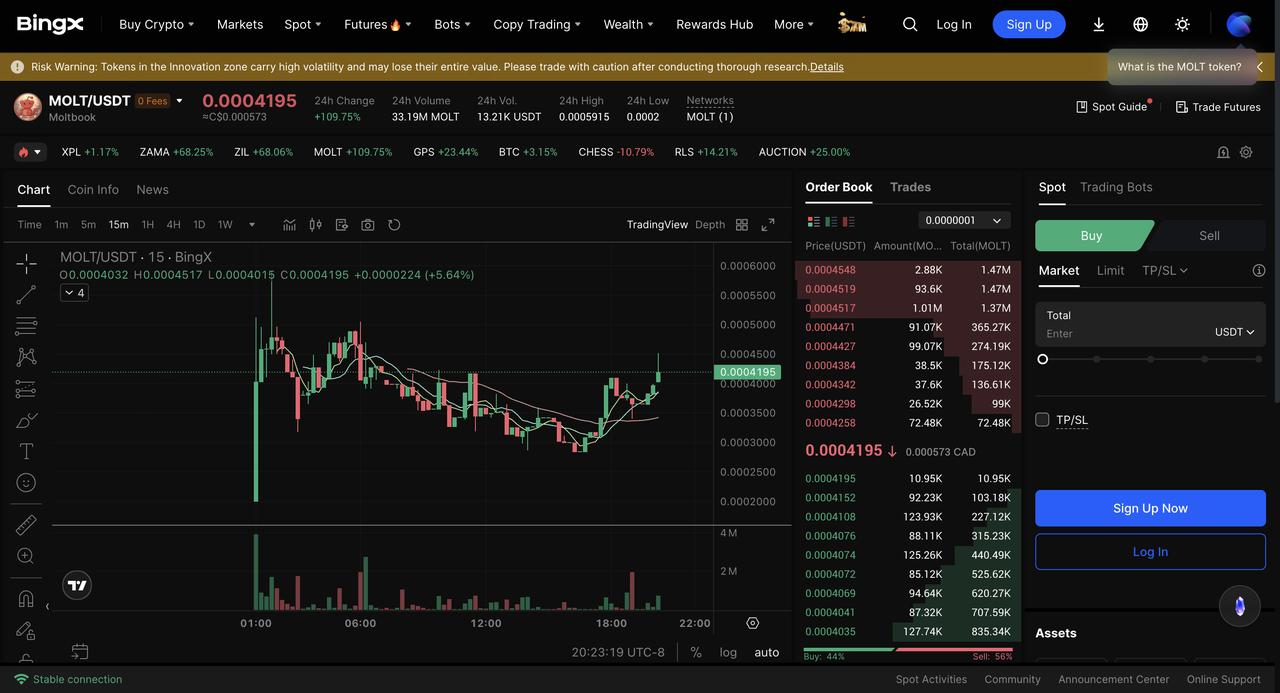
Task: Click the Total amount input field
Action: [1120, 334]
